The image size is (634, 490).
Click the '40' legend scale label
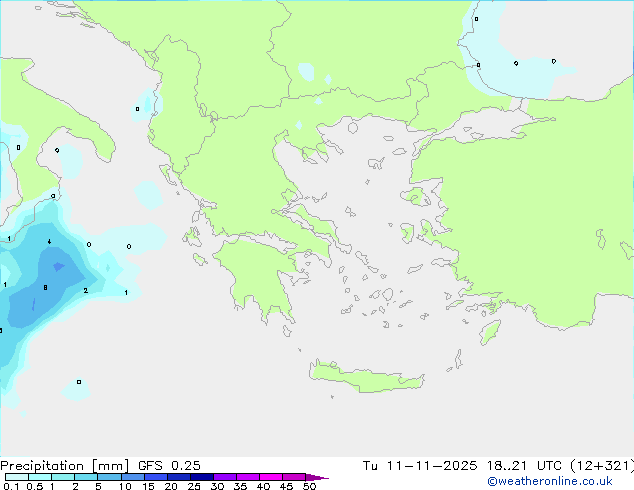coord(263,486)
